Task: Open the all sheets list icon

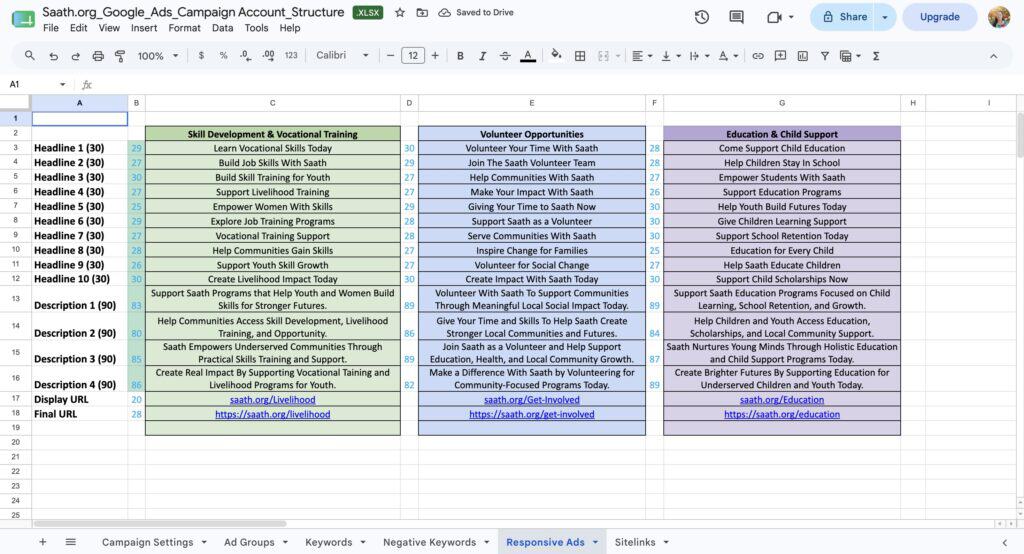Action: click(71, 542)
